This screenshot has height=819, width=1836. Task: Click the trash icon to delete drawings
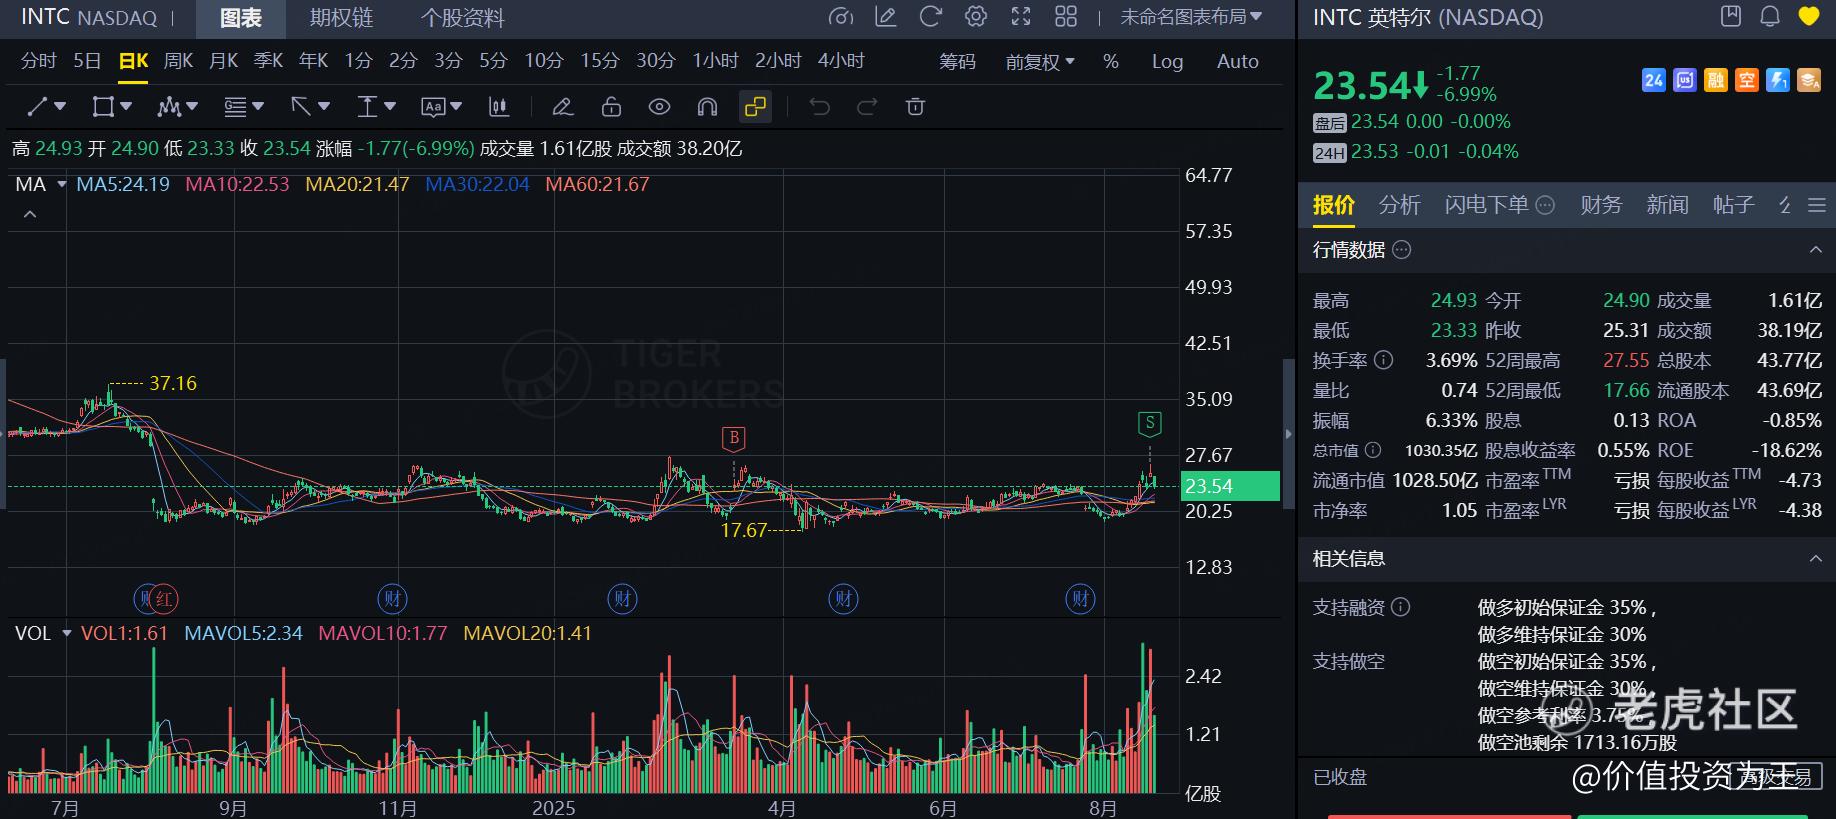915,107
